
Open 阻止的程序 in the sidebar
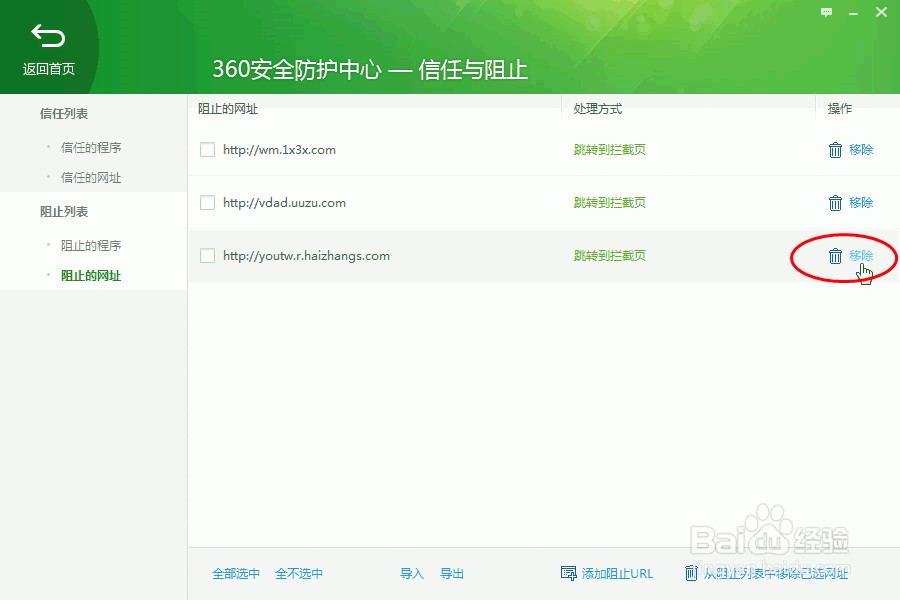(91, 245)
